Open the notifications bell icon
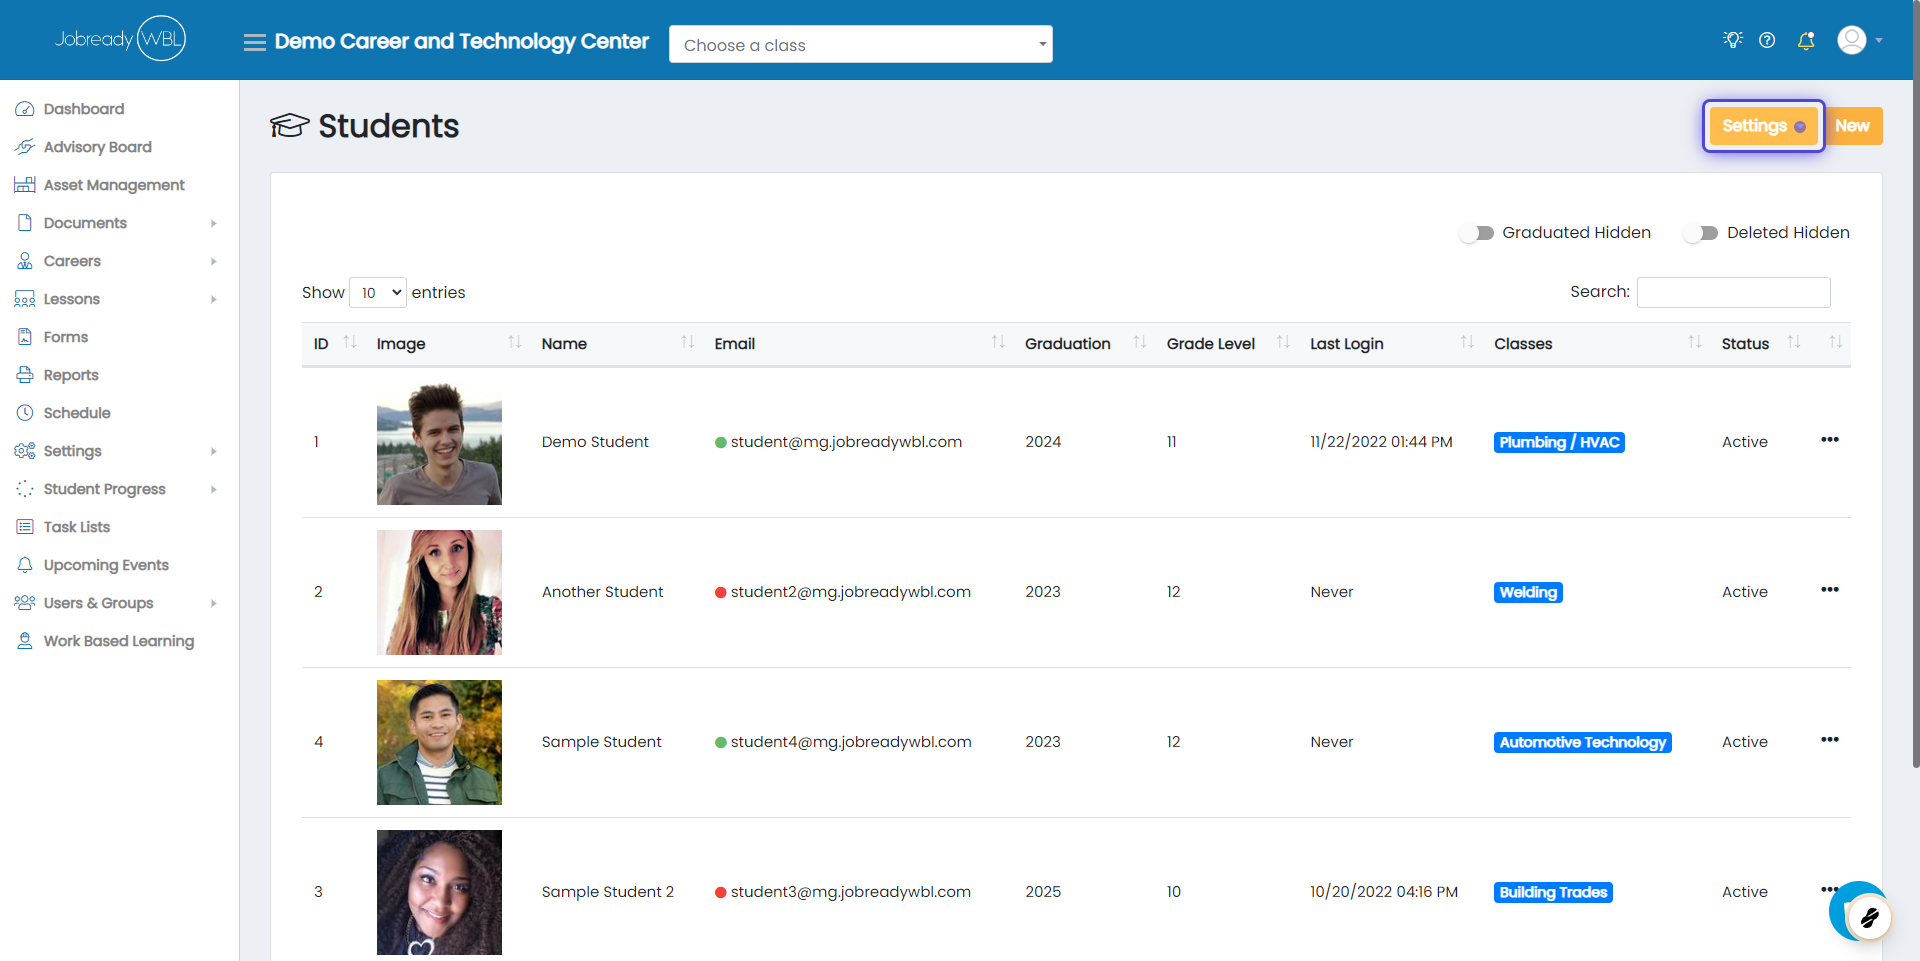This screenshot has height=961, width=1920. 1806,40
